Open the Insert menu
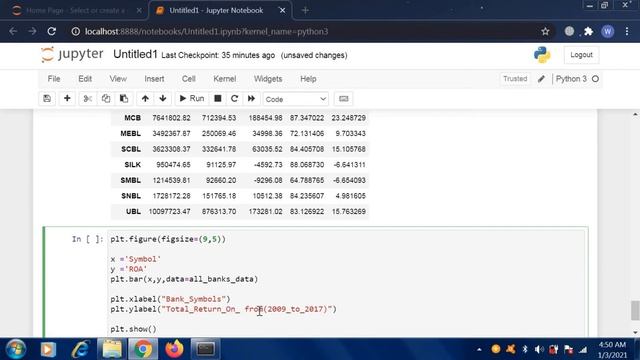Screen dimensions: 640x360 (154, 79)
